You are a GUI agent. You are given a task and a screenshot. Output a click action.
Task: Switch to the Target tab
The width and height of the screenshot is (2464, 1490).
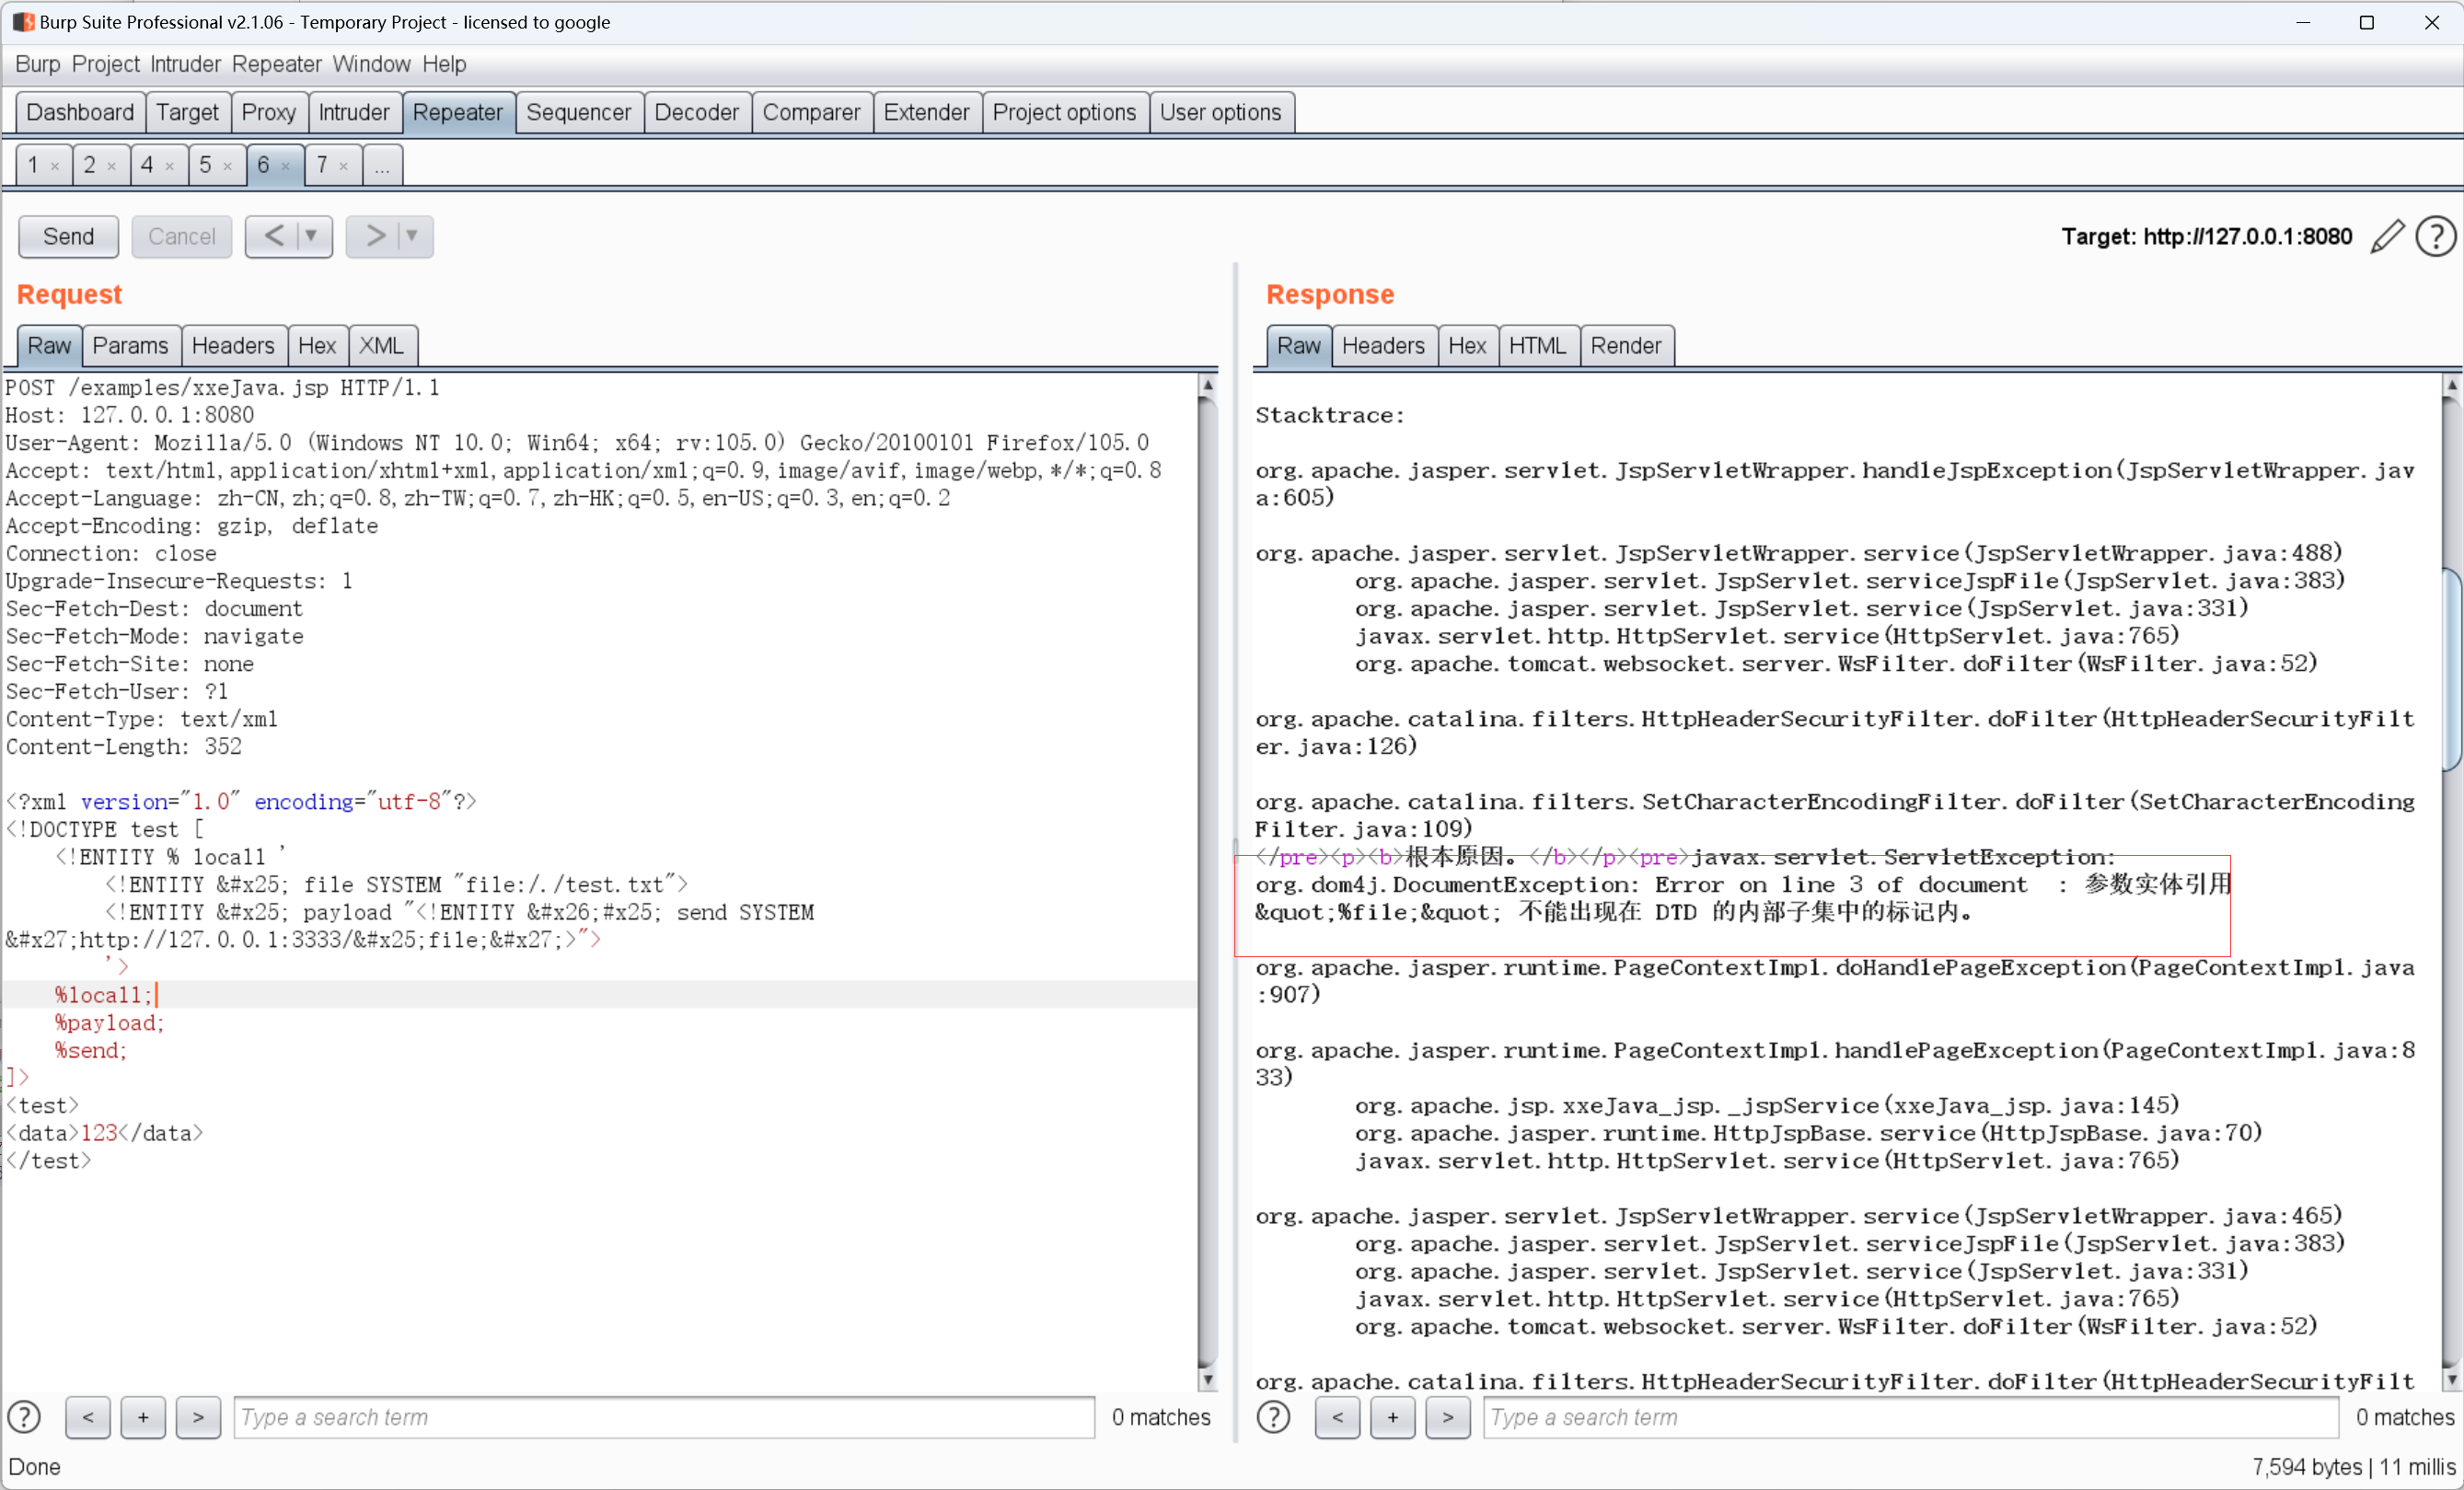point(187,112)
